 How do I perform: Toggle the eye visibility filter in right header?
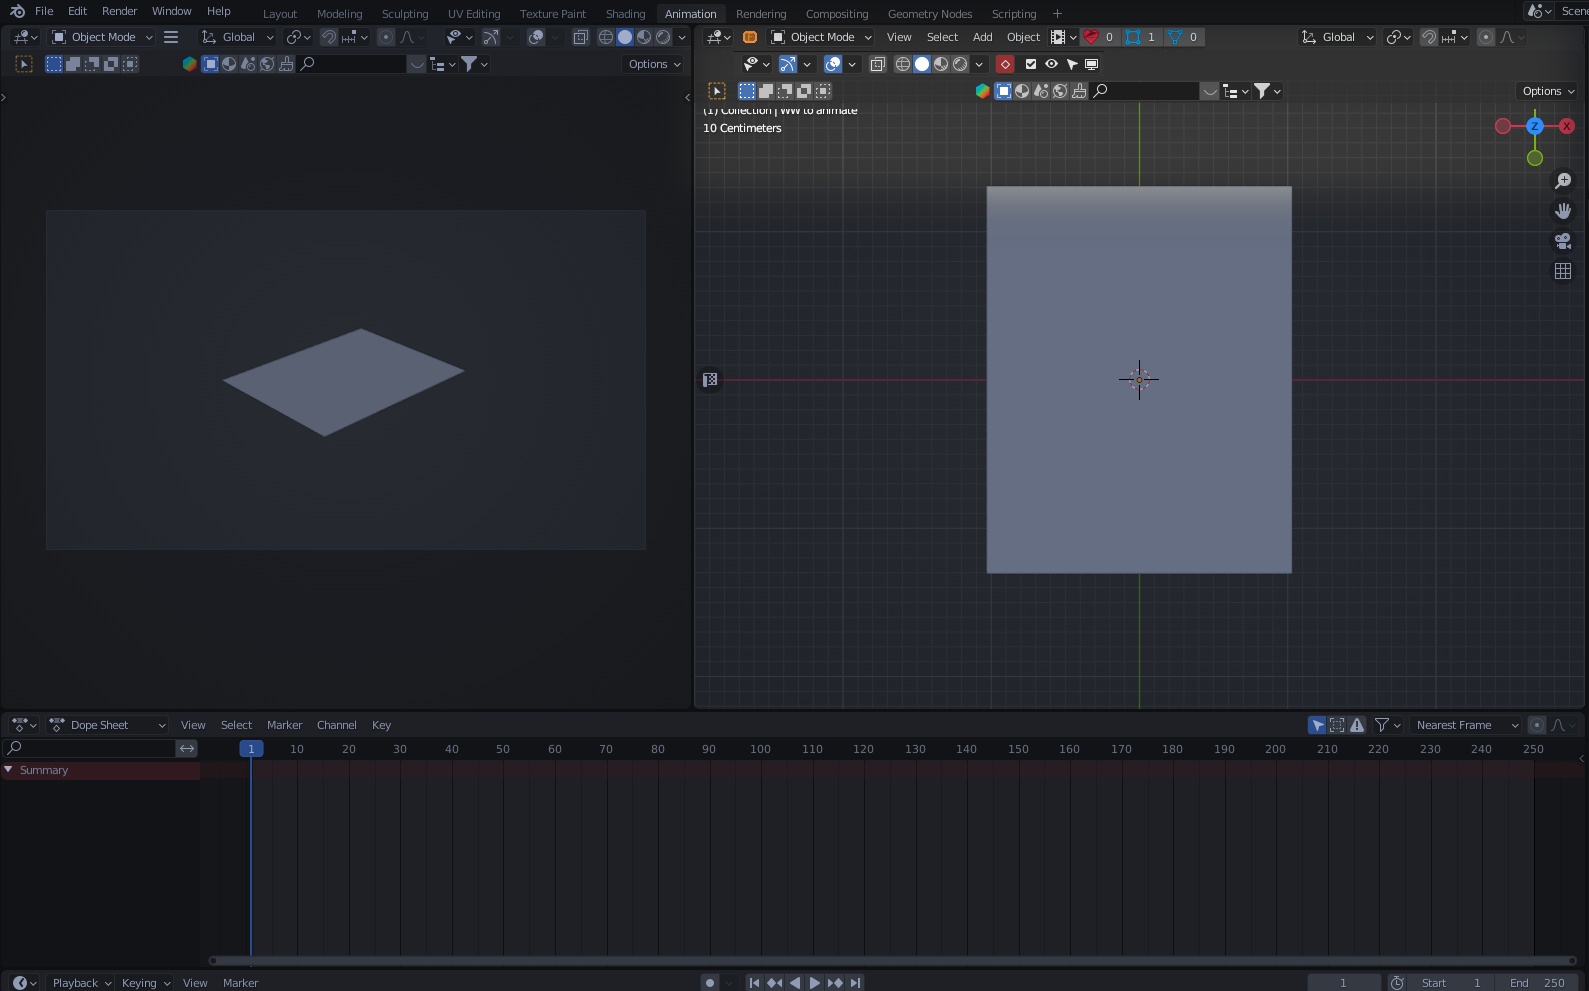pyautogui.click(x=1051, y=64)
